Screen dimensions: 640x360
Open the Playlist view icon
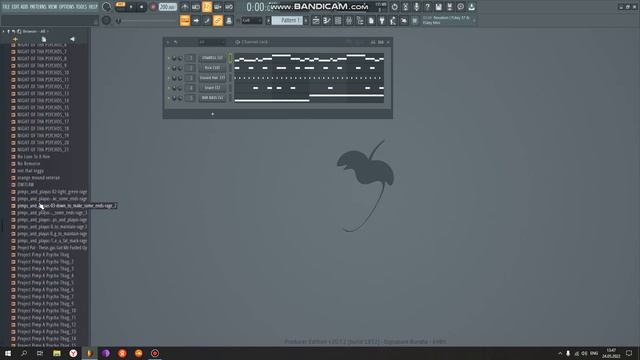coord(316,20)
